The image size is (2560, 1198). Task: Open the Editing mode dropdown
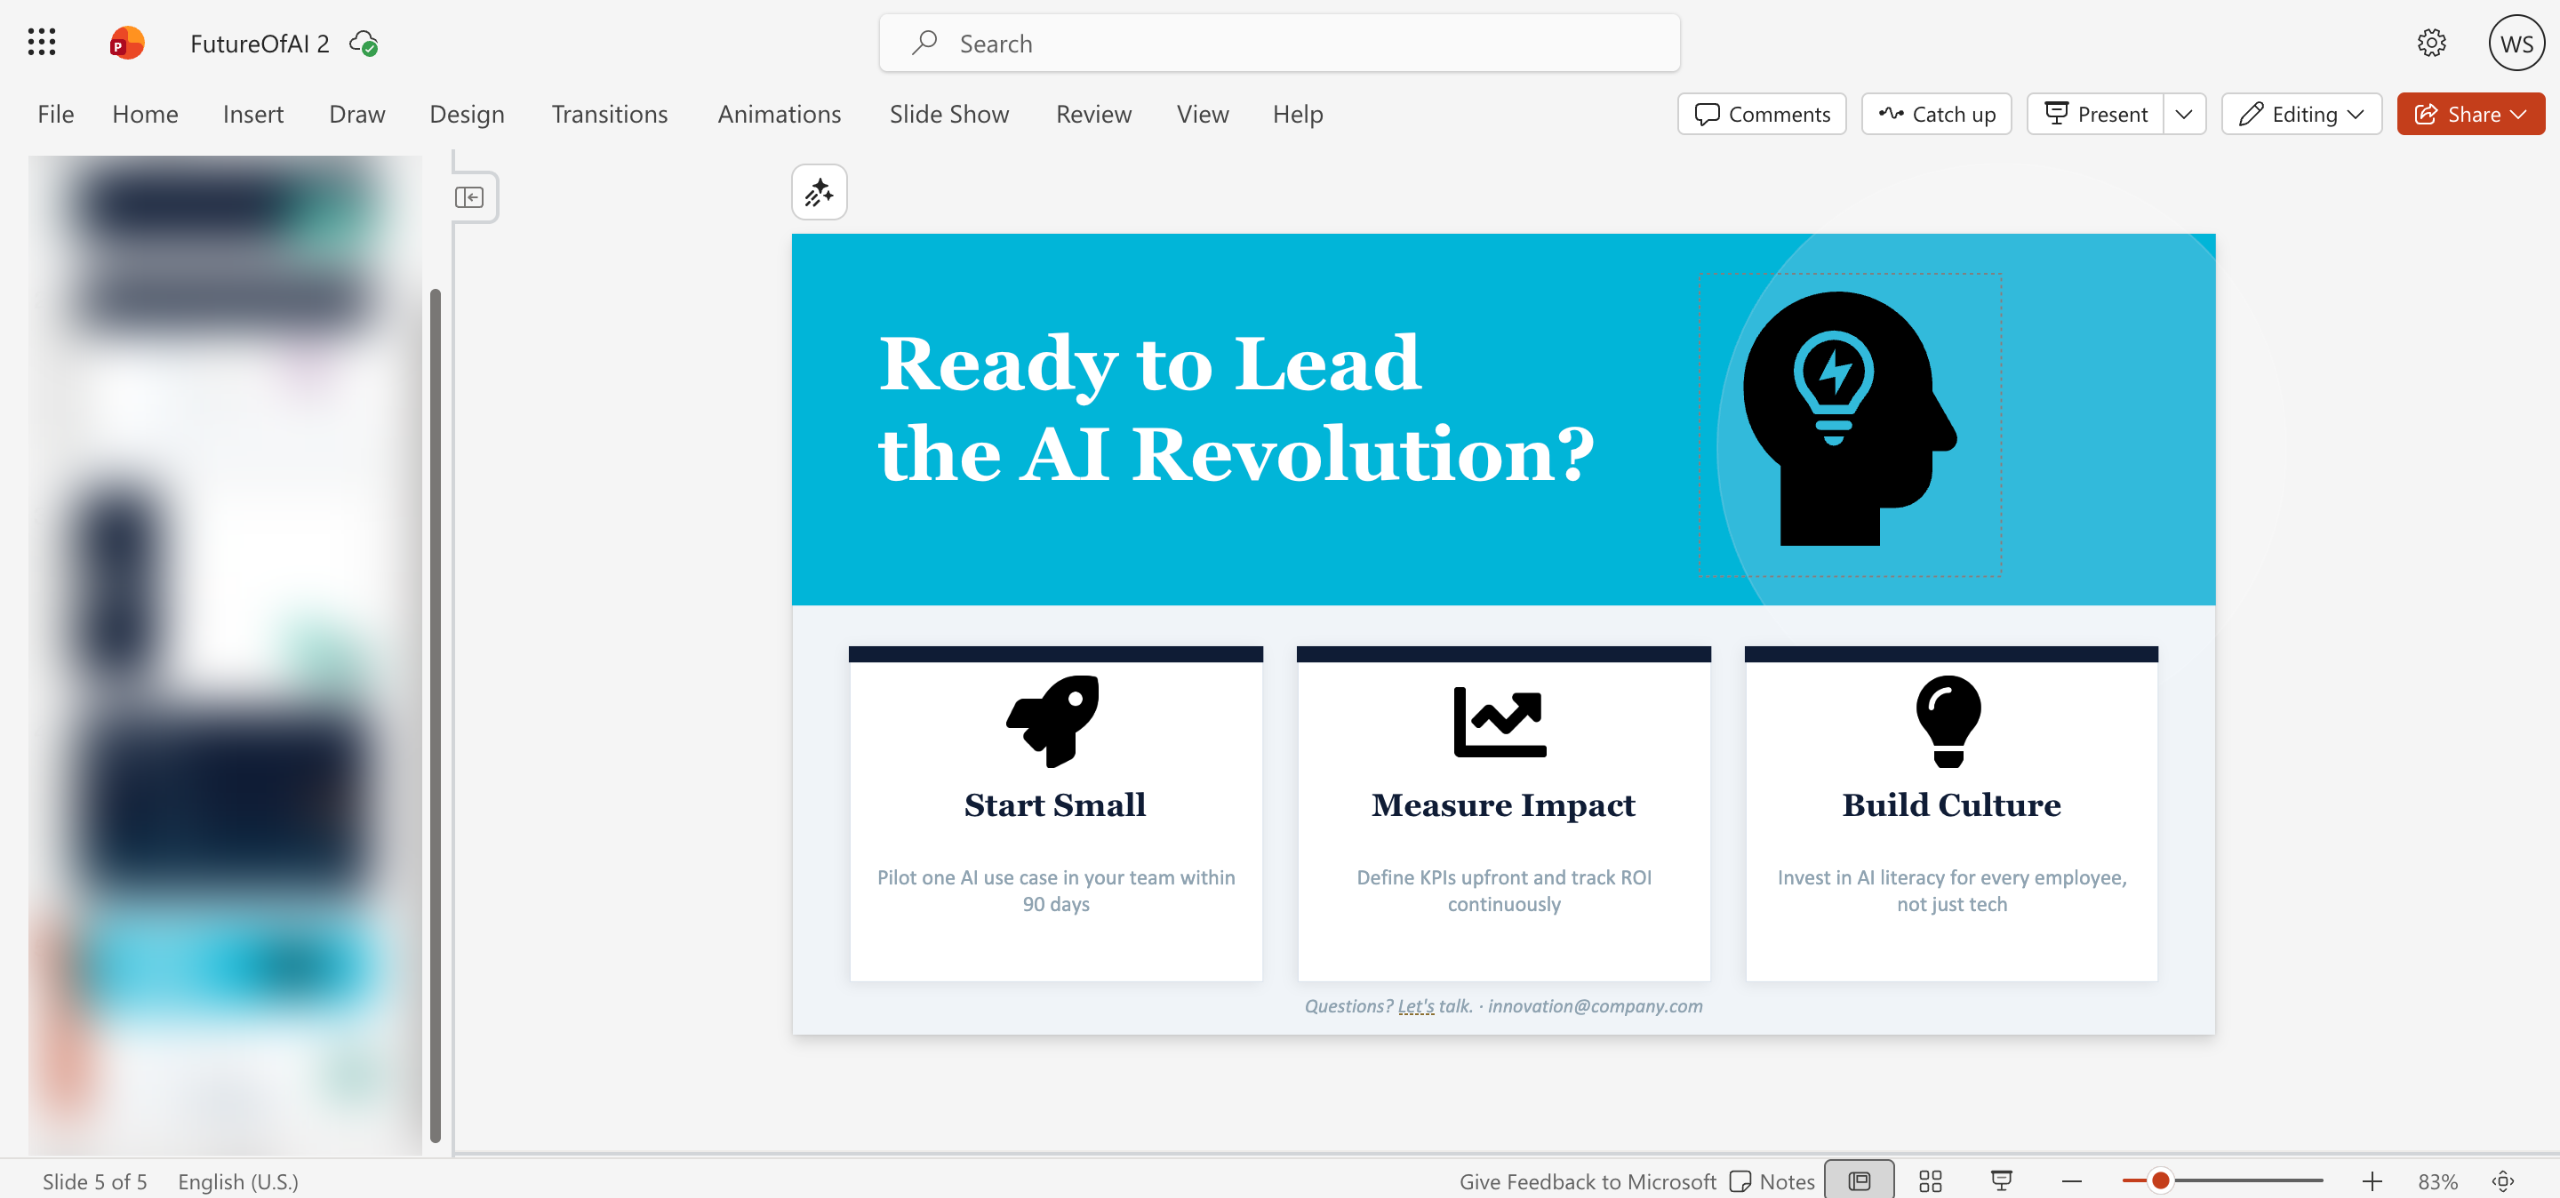click(x=2301, y=114)
